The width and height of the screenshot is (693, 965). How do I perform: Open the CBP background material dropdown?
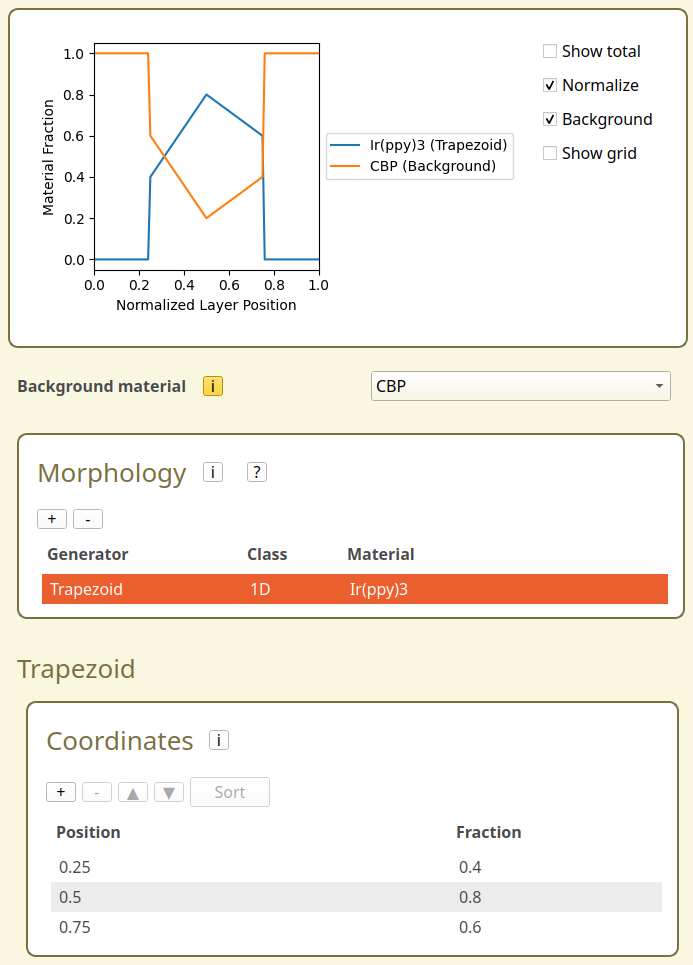(520, 386)
